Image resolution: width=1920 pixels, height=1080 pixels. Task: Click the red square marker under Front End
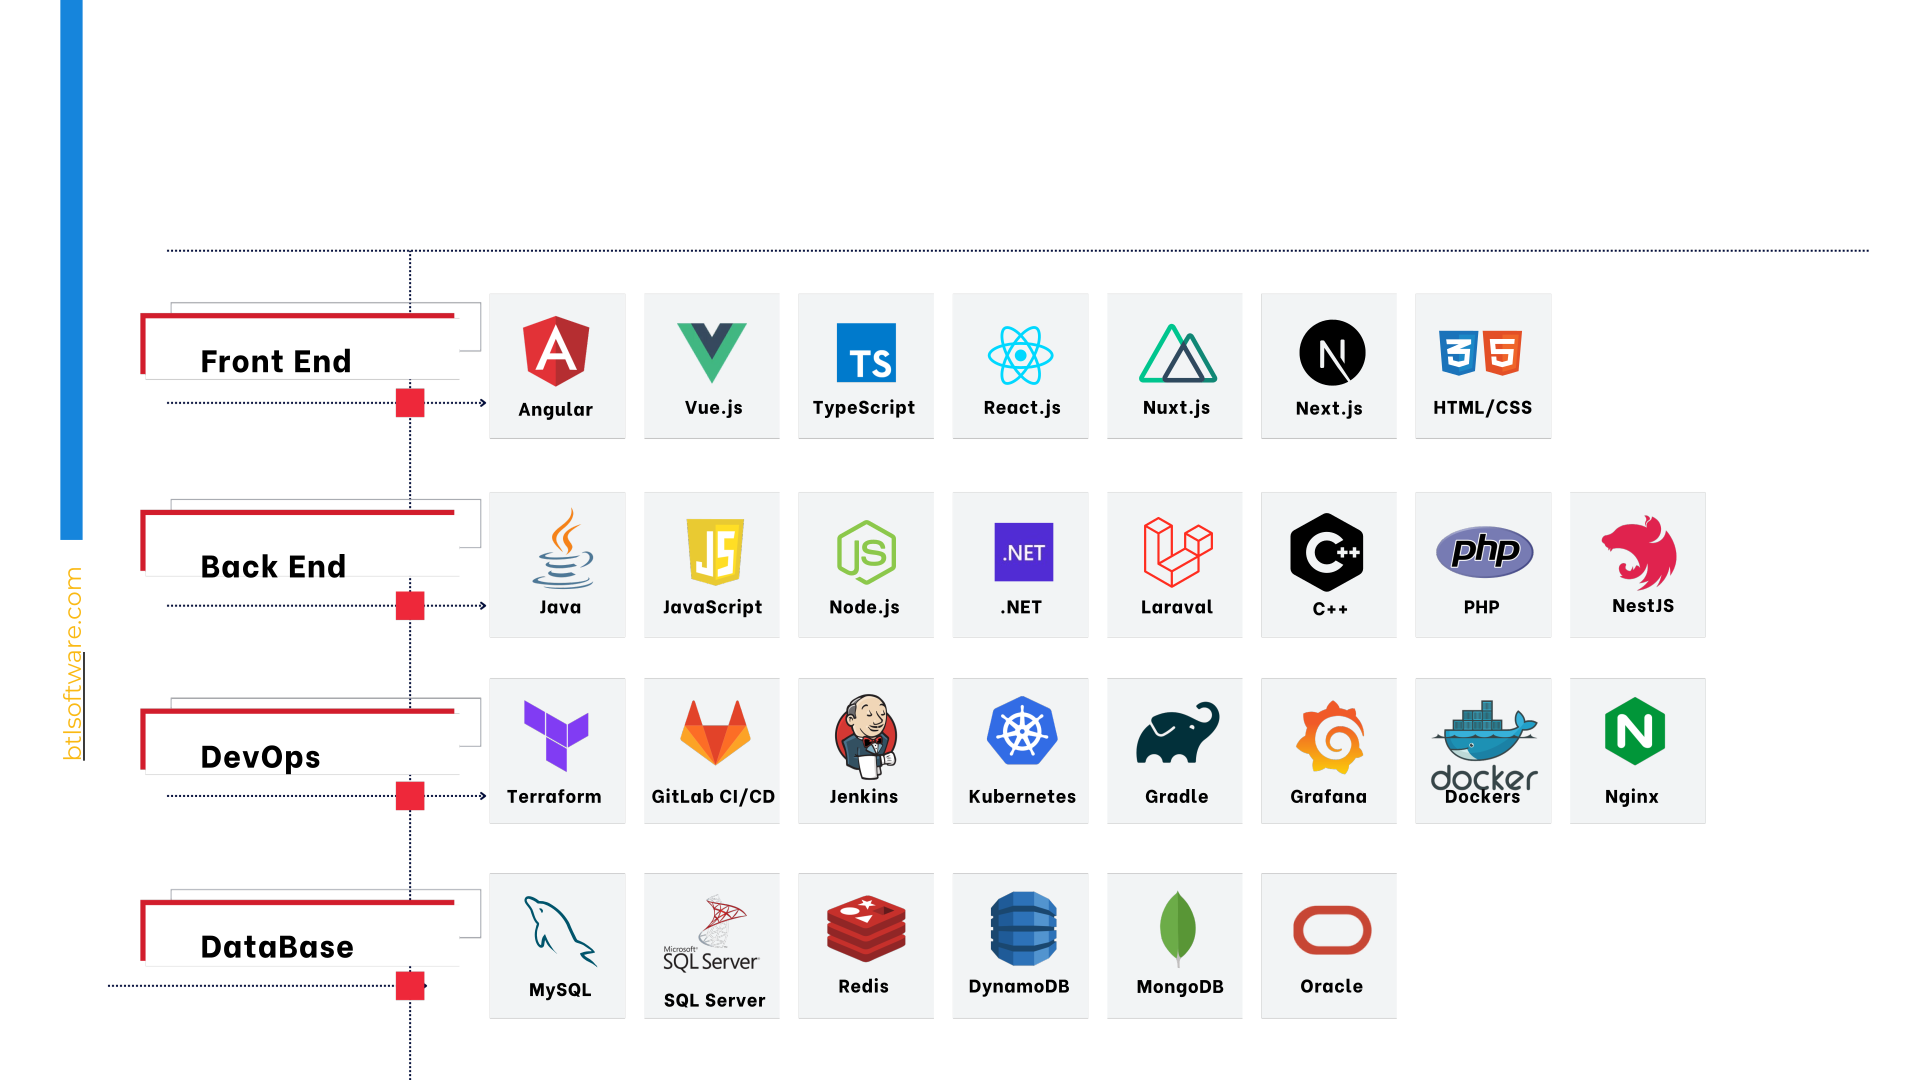coord(410,403)
